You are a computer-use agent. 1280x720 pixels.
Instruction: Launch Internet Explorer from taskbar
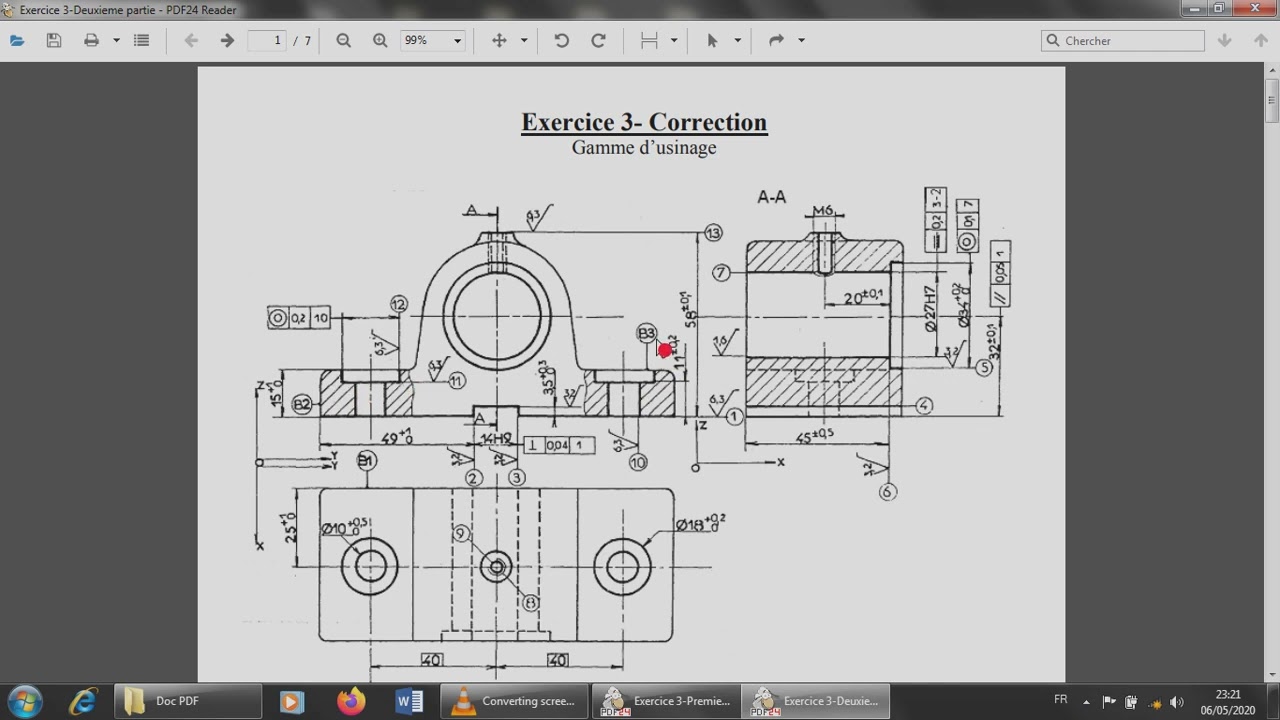(x=83, y=701)
